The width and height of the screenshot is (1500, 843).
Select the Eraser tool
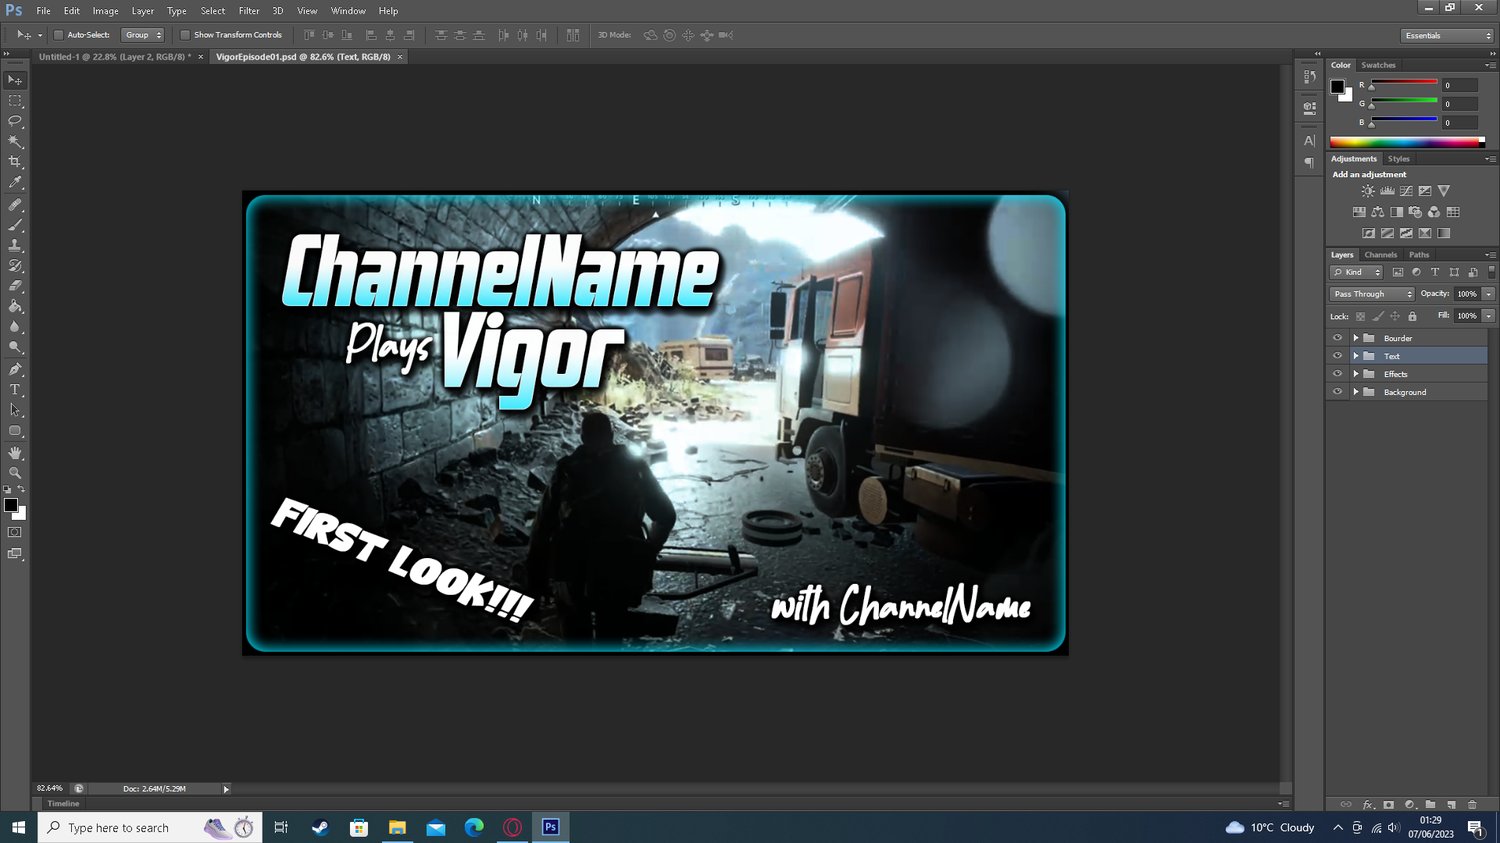[x=15, y=287]
